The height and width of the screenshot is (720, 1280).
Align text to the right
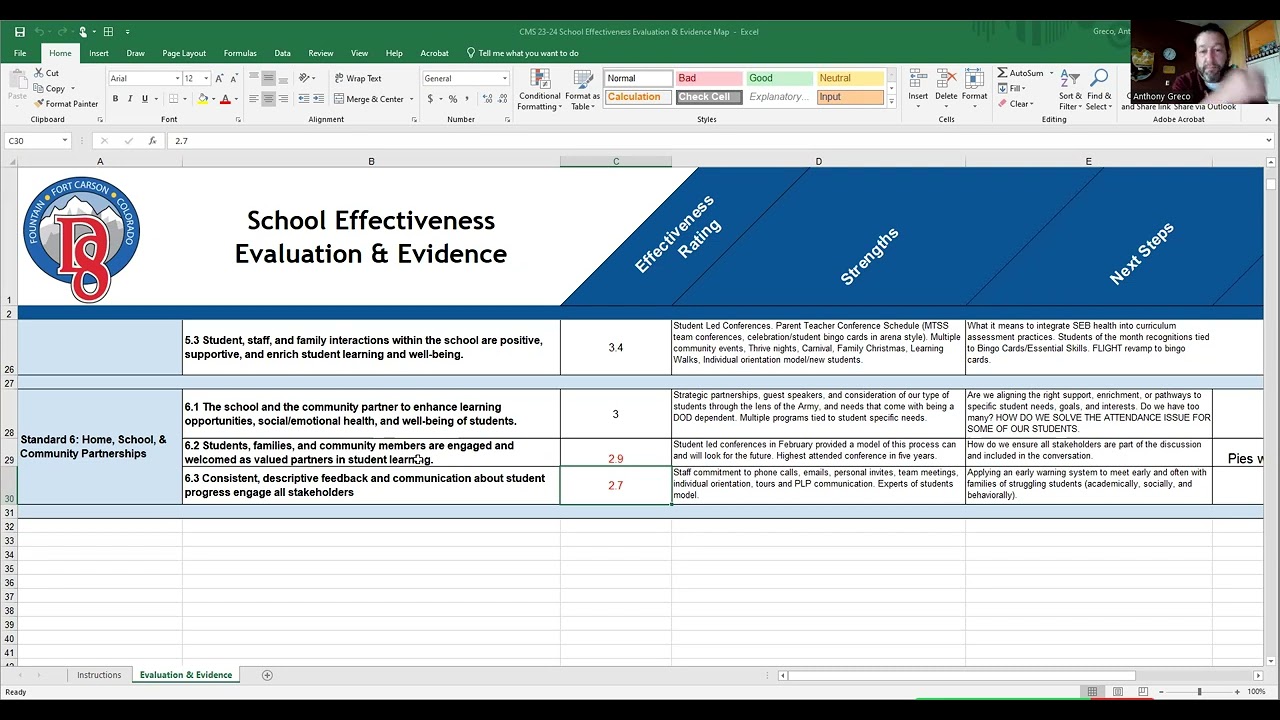[x=283, y=99]
